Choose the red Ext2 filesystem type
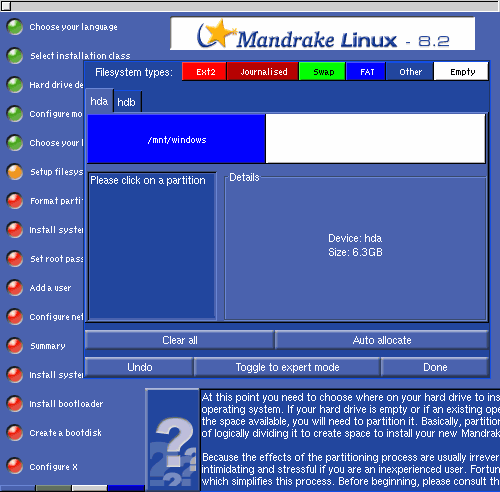Image resolution: width=500 pixels, height=492 pixels. tap(204, 71)
